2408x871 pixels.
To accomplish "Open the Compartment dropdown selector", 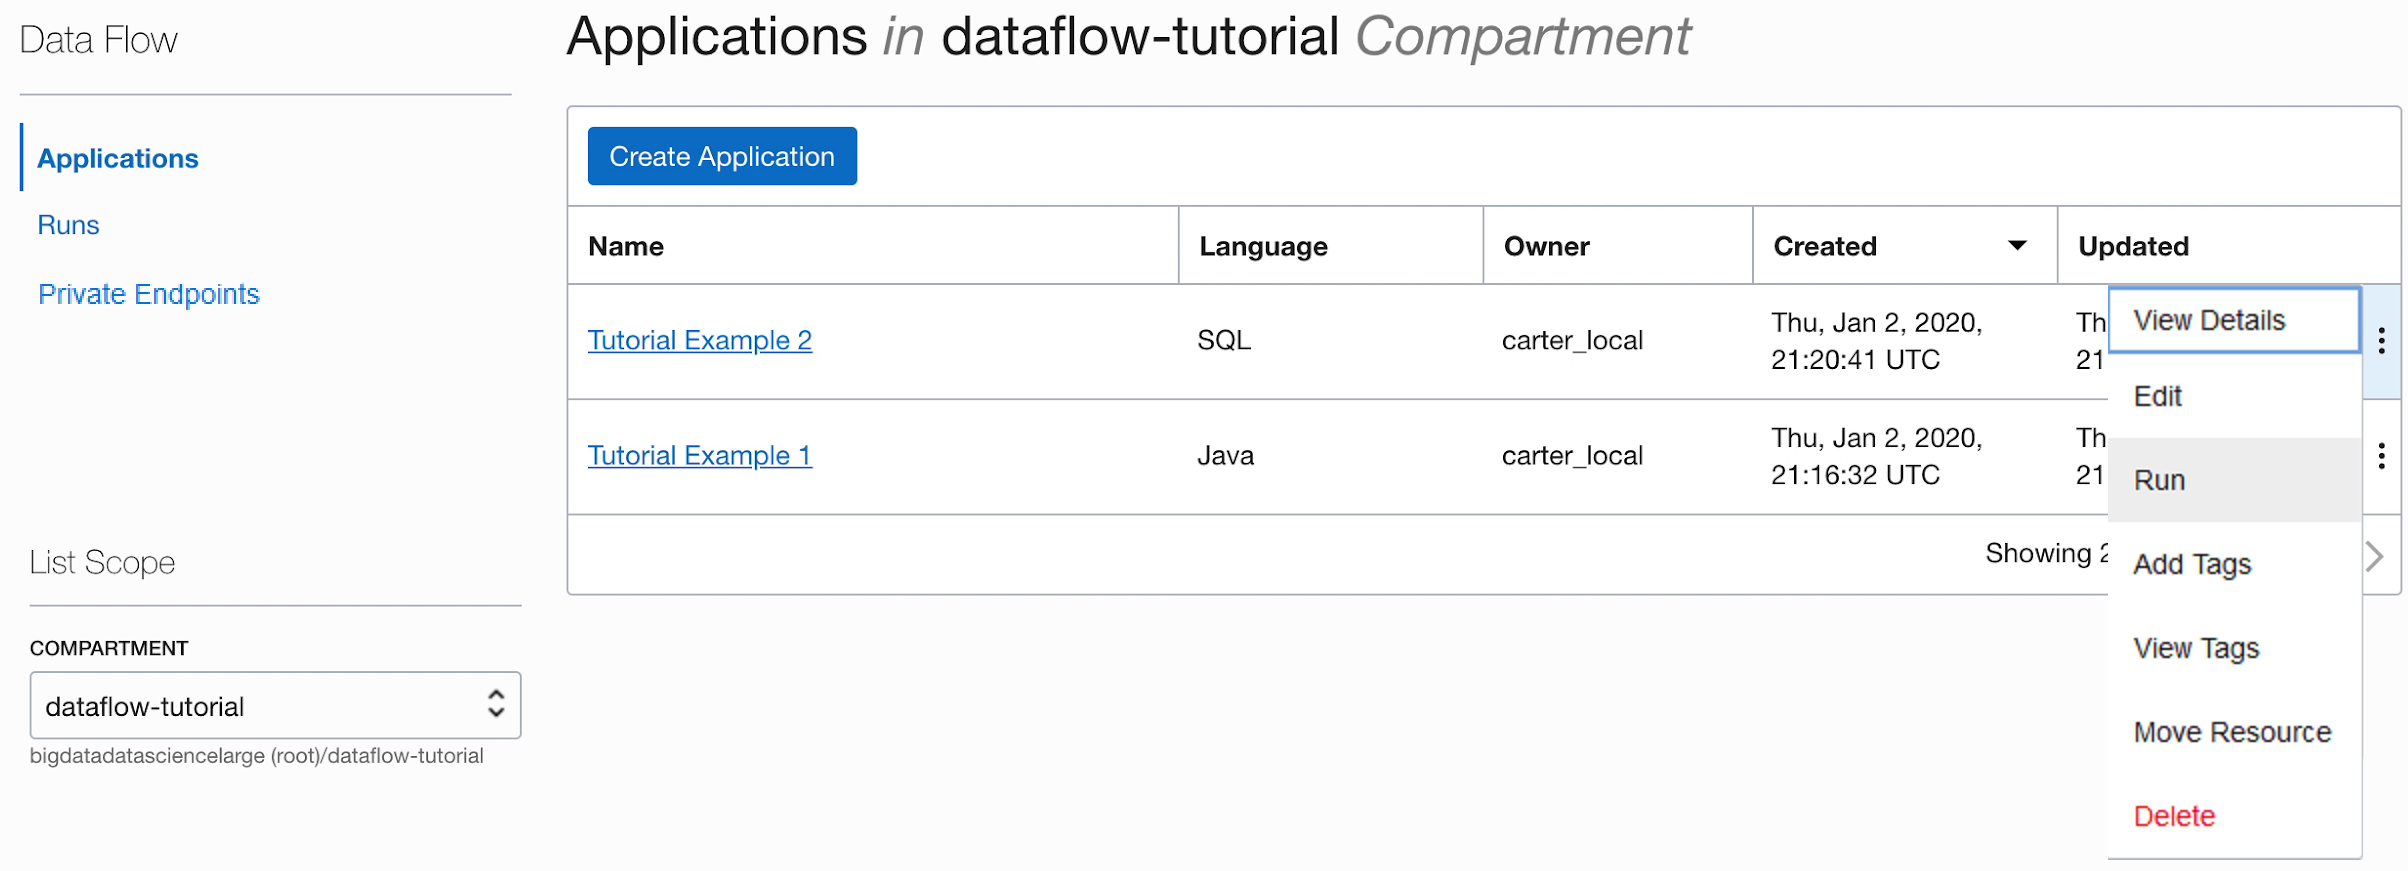I will 275,706.
